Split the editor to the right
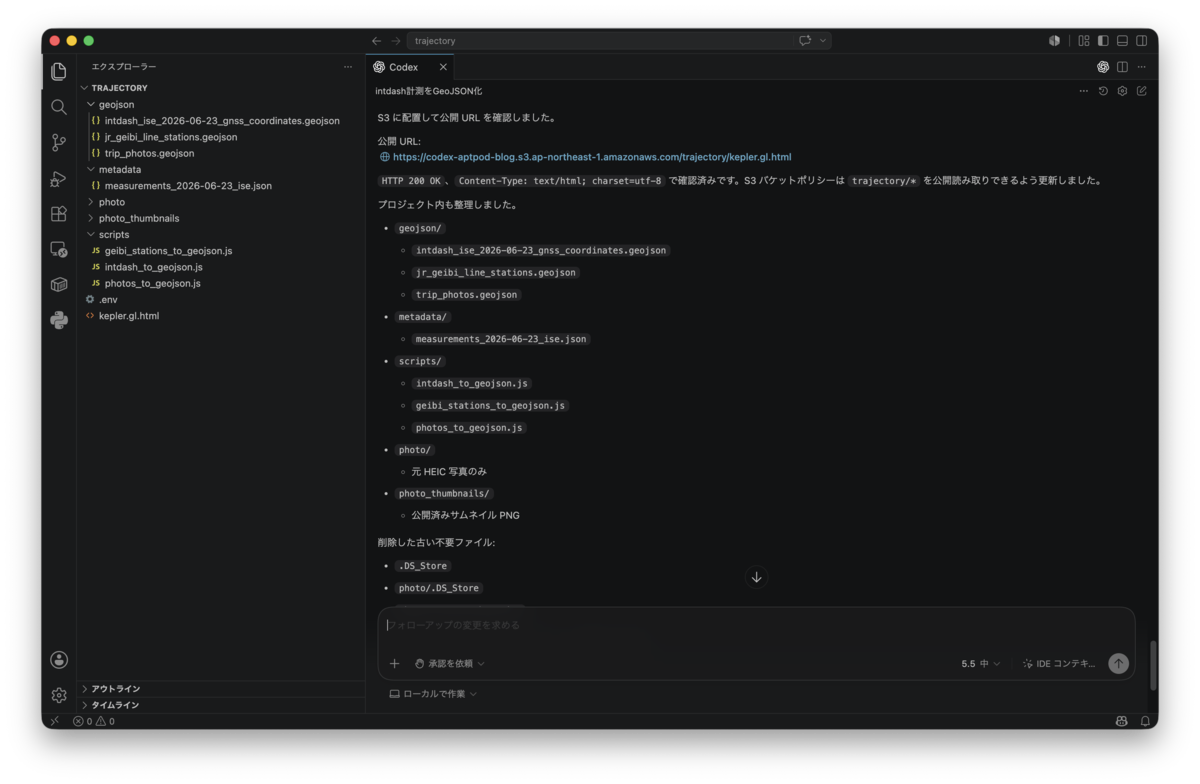The width and height of the screenshot is (1200, 784). tap(1122, 67)
